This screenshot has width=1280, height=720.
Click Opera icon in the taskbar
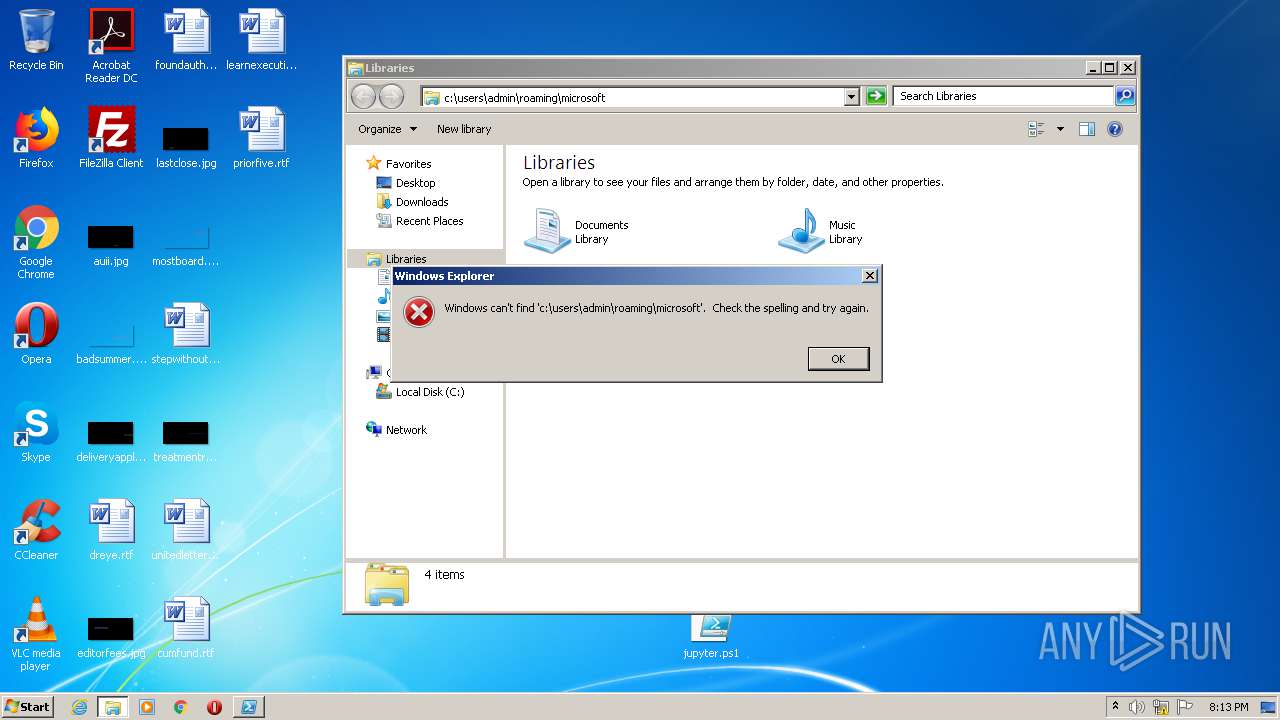tap(214, 707)
